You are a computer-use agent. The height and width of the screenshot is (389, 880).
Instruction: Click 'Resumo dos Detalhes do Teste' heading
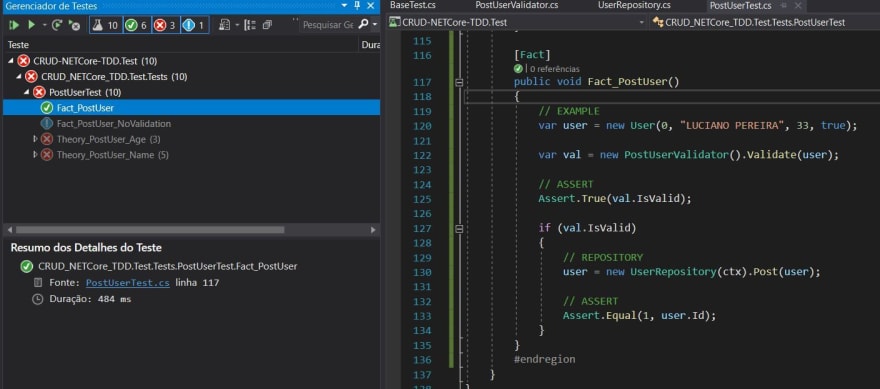pyautogui.click(x=86, y=248)
